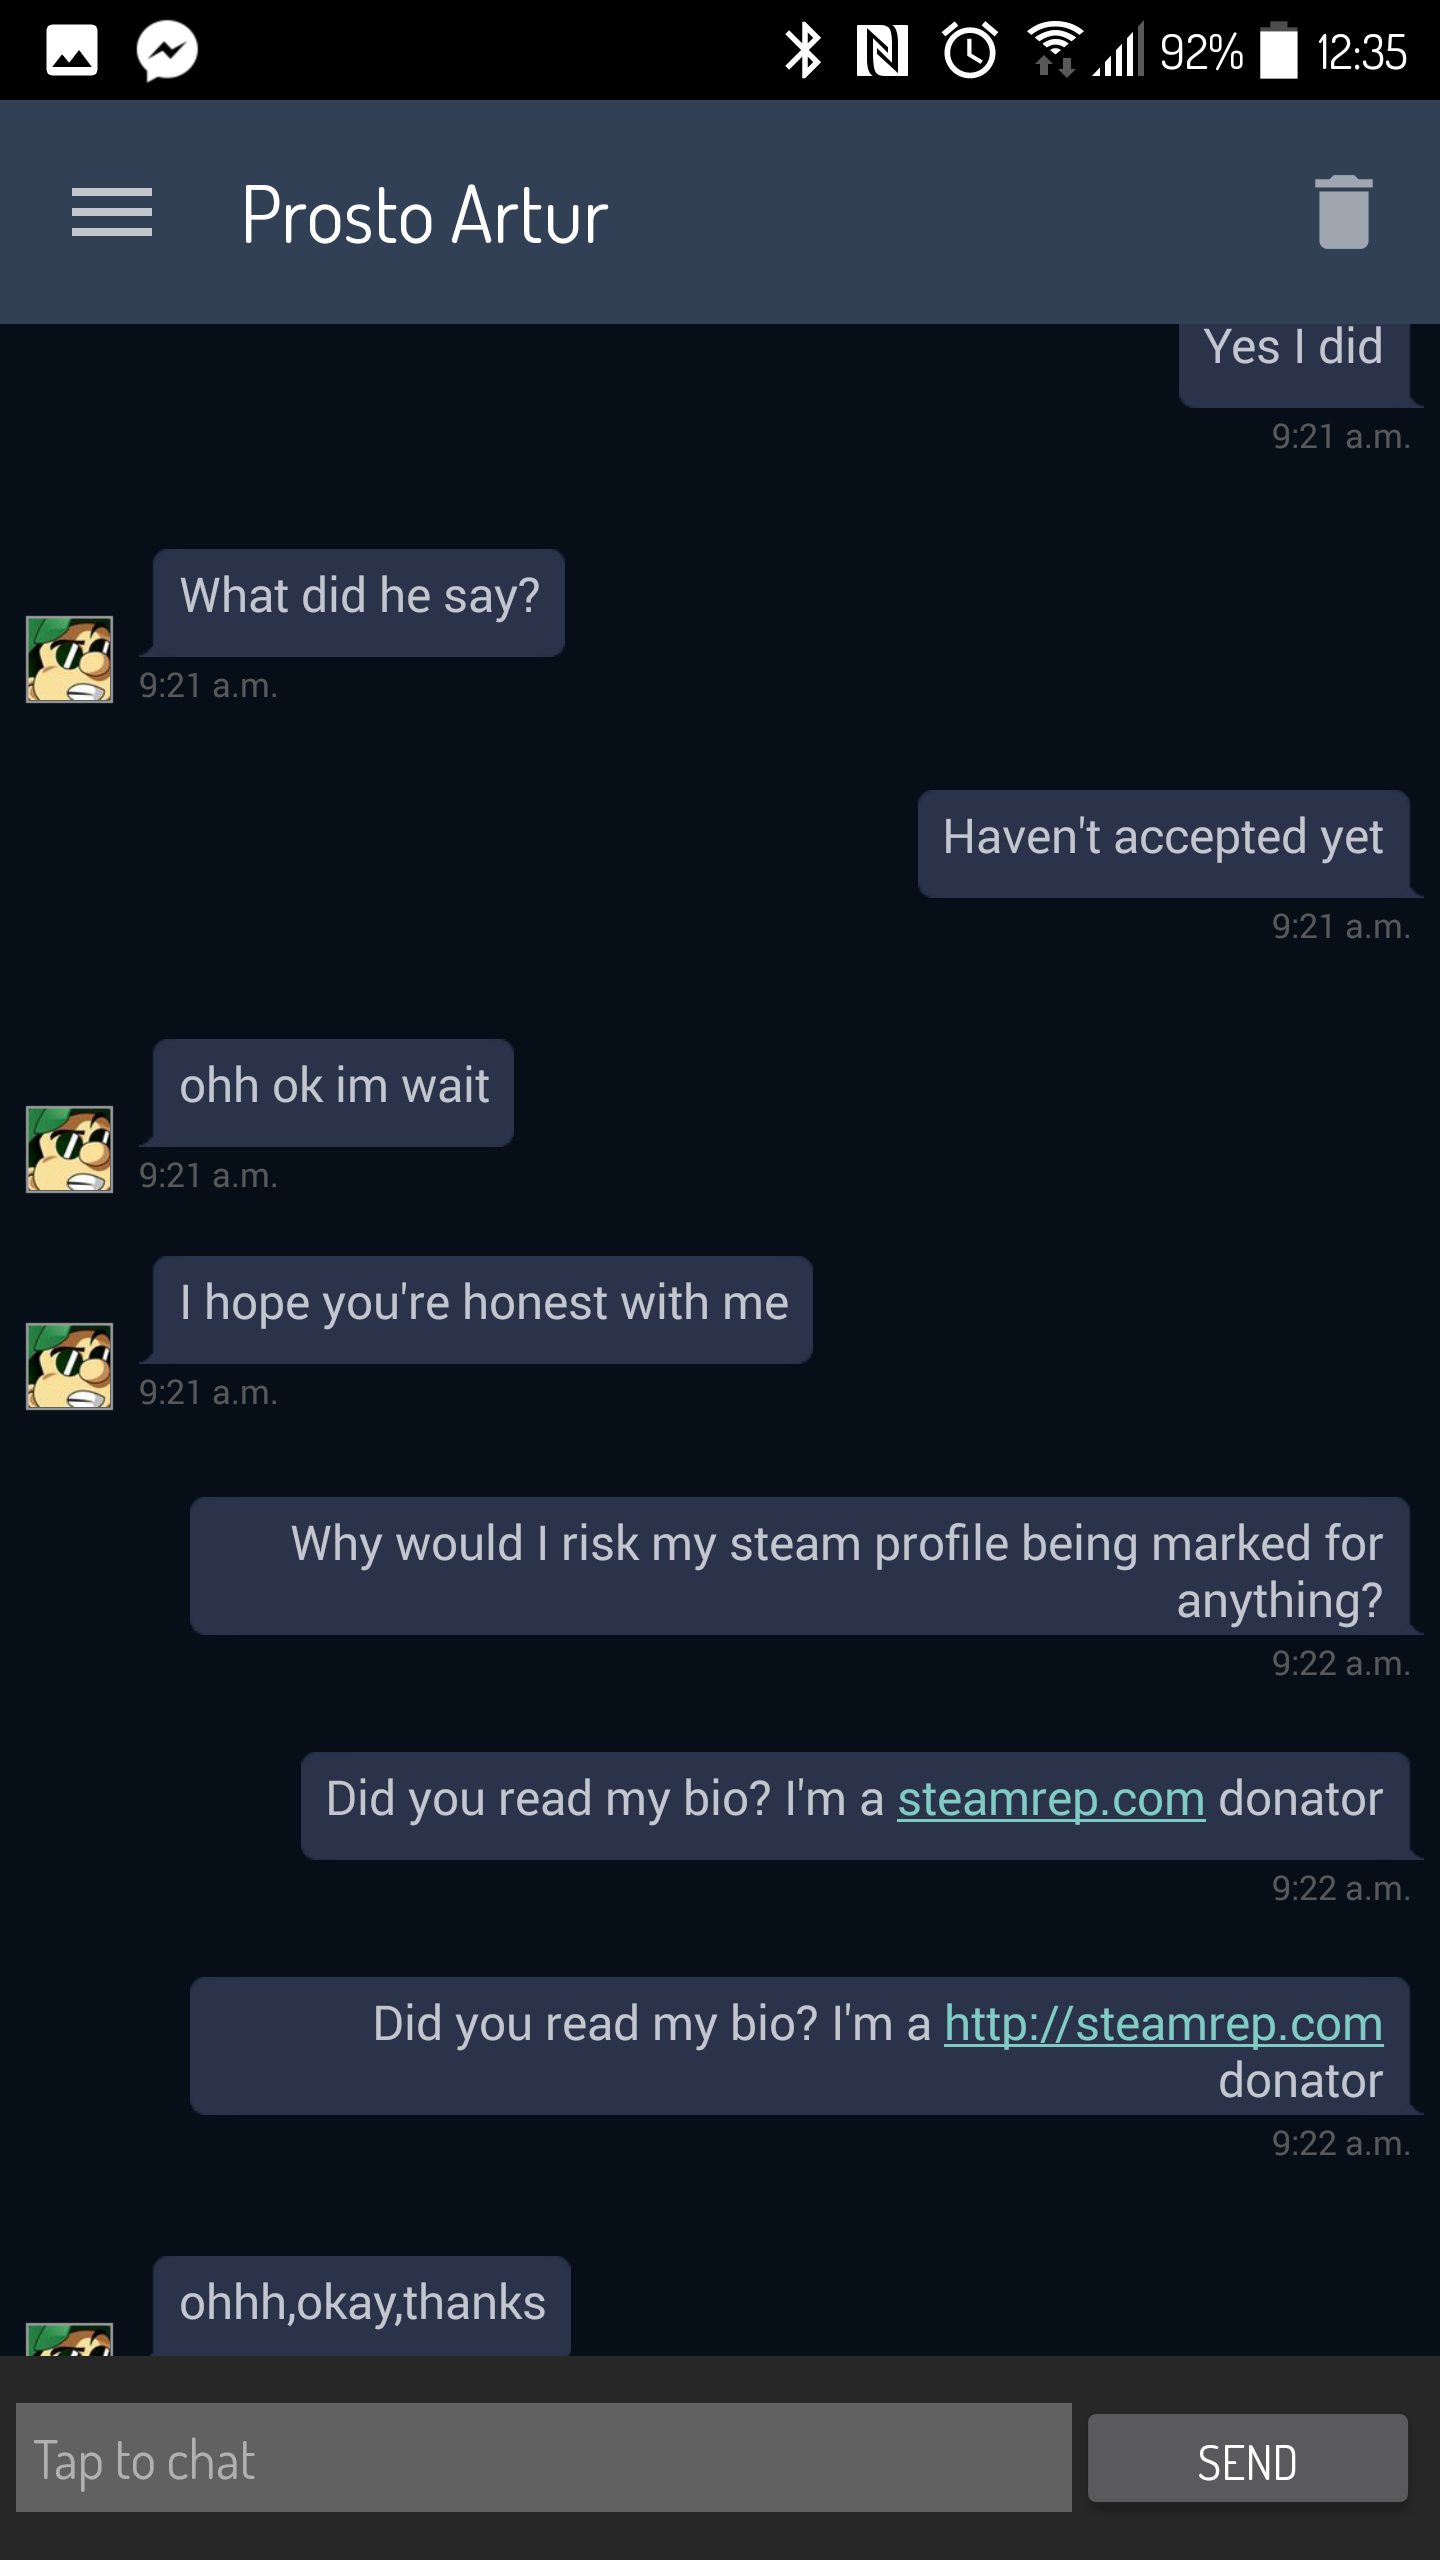Screen dimensions: 1440x2560
Task: Tap the 'Why would I risk' message bubble
Action: pyautogui.click(x=800, y=1566)
